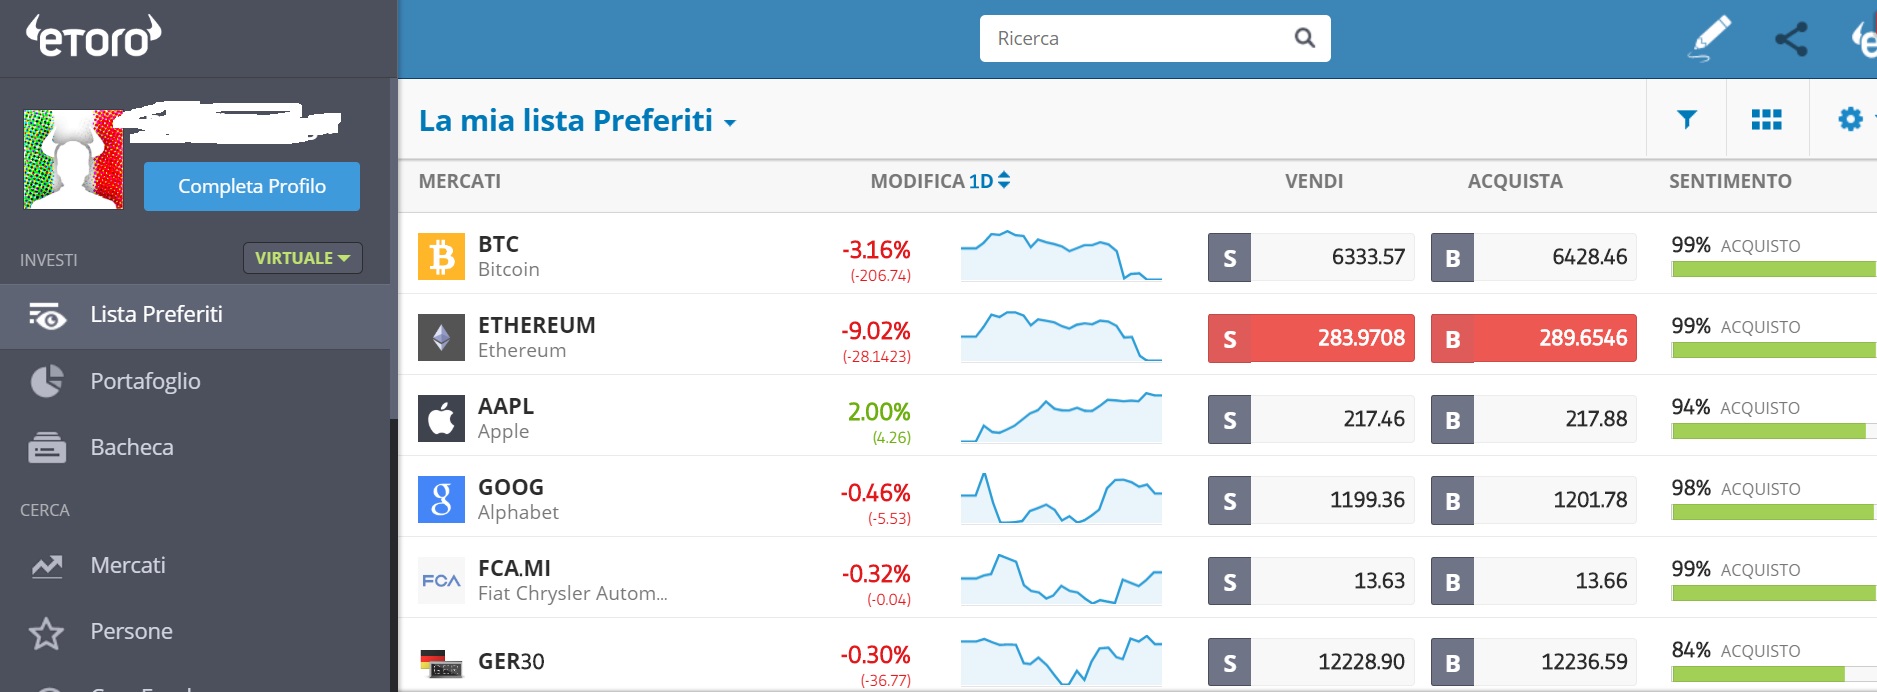This screenshot has width=1877, height=692.
Task: Click the share icon in header
Action: (x=1791, y=39)
